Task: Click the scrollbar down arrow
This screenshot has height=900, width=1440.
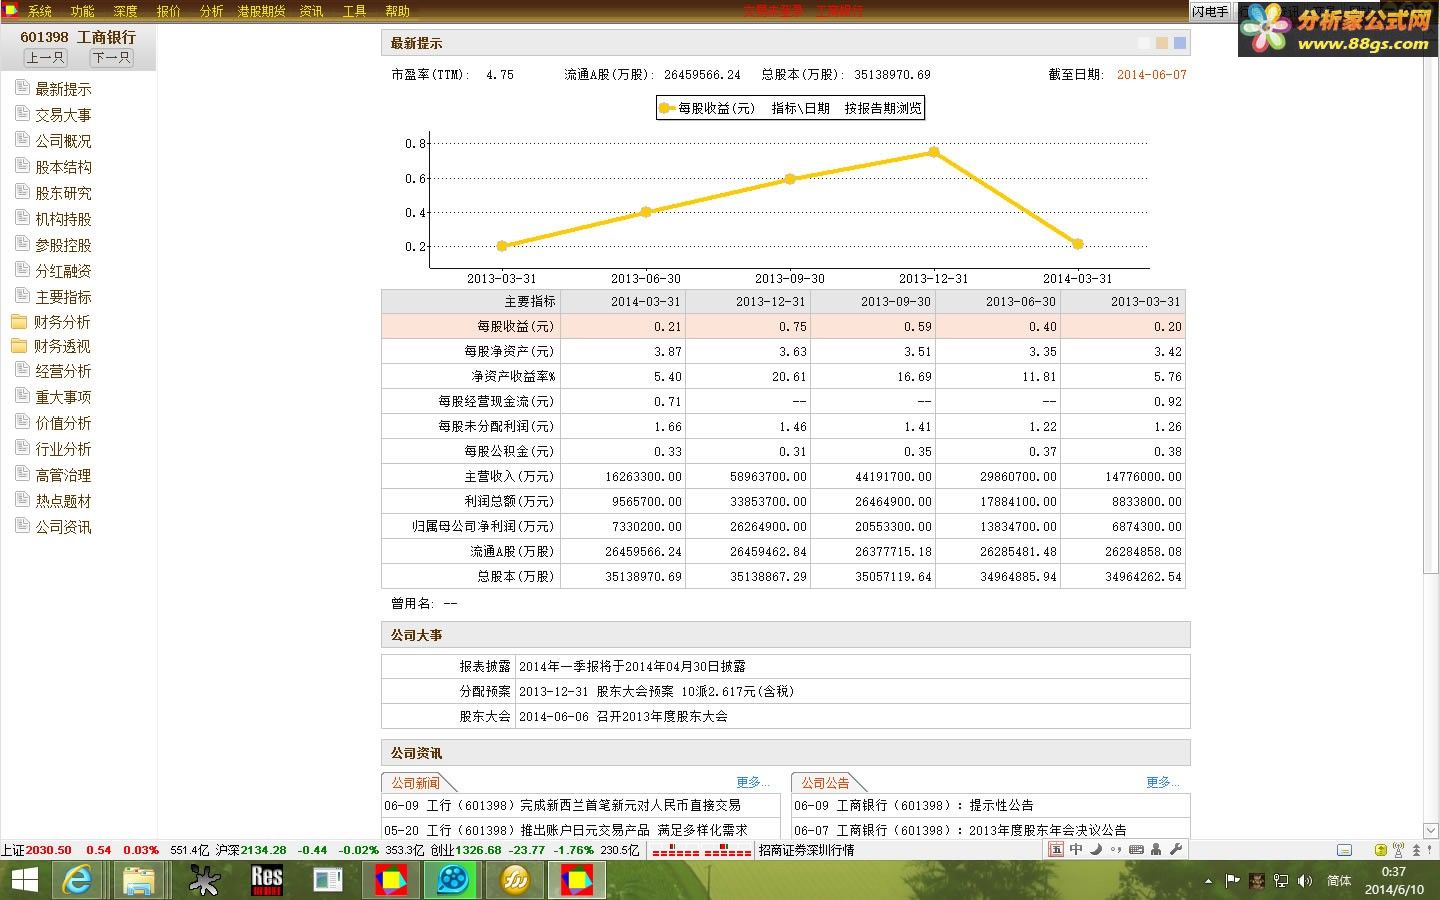Action: pyautogui.click(x=1430, y=830)
